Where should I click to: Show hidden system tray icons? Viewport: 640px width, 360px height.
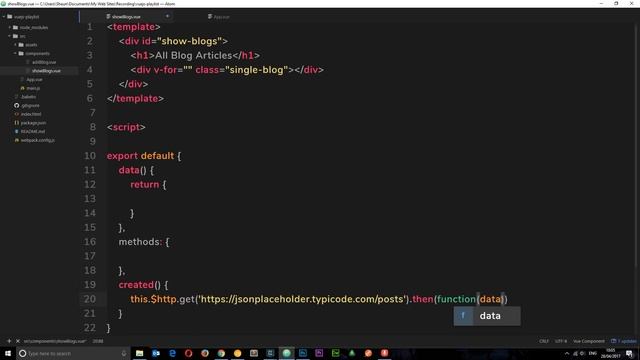tap(567, 353)
